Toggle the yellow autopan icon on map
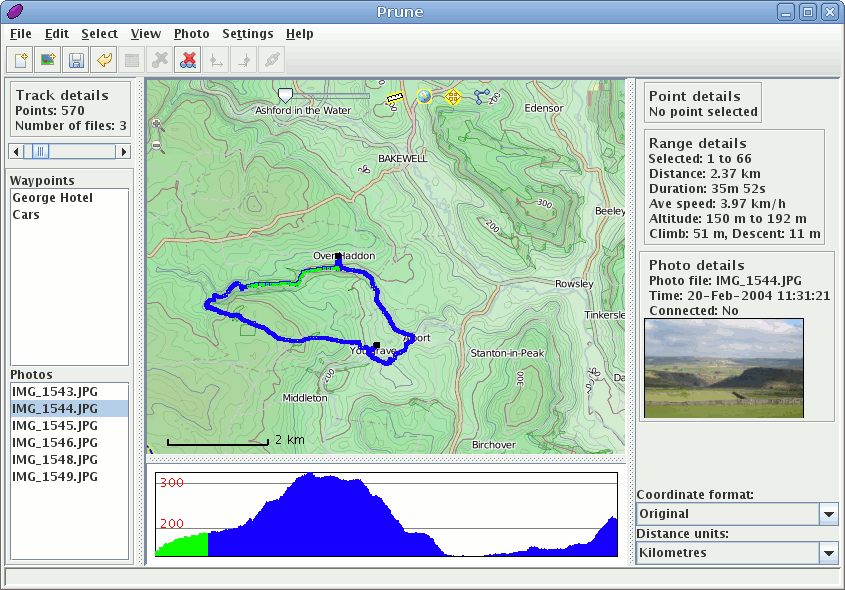This screenshot has width=845, height=590. (x=453, y=97)
